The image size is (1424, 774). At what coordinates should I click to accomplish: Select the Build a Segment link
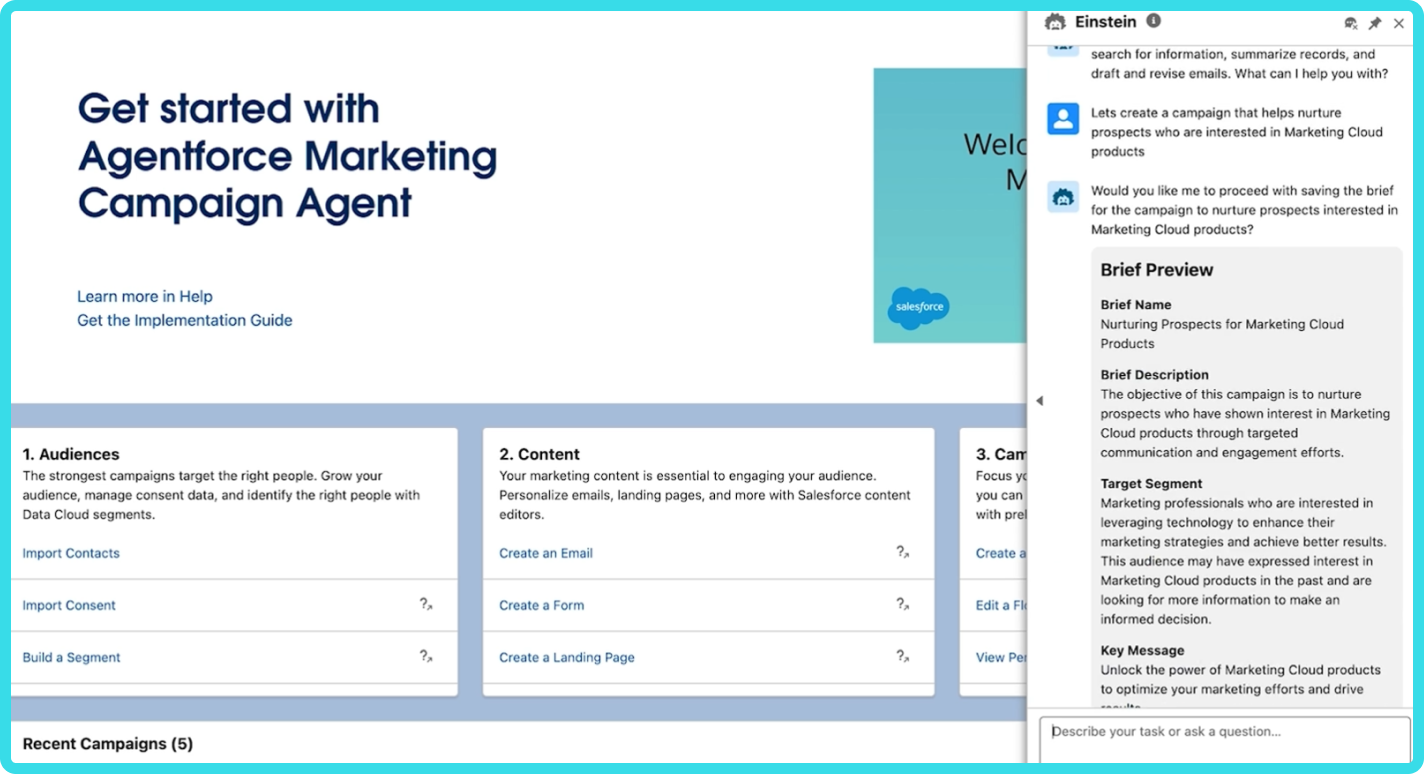[x=71, y=657]
